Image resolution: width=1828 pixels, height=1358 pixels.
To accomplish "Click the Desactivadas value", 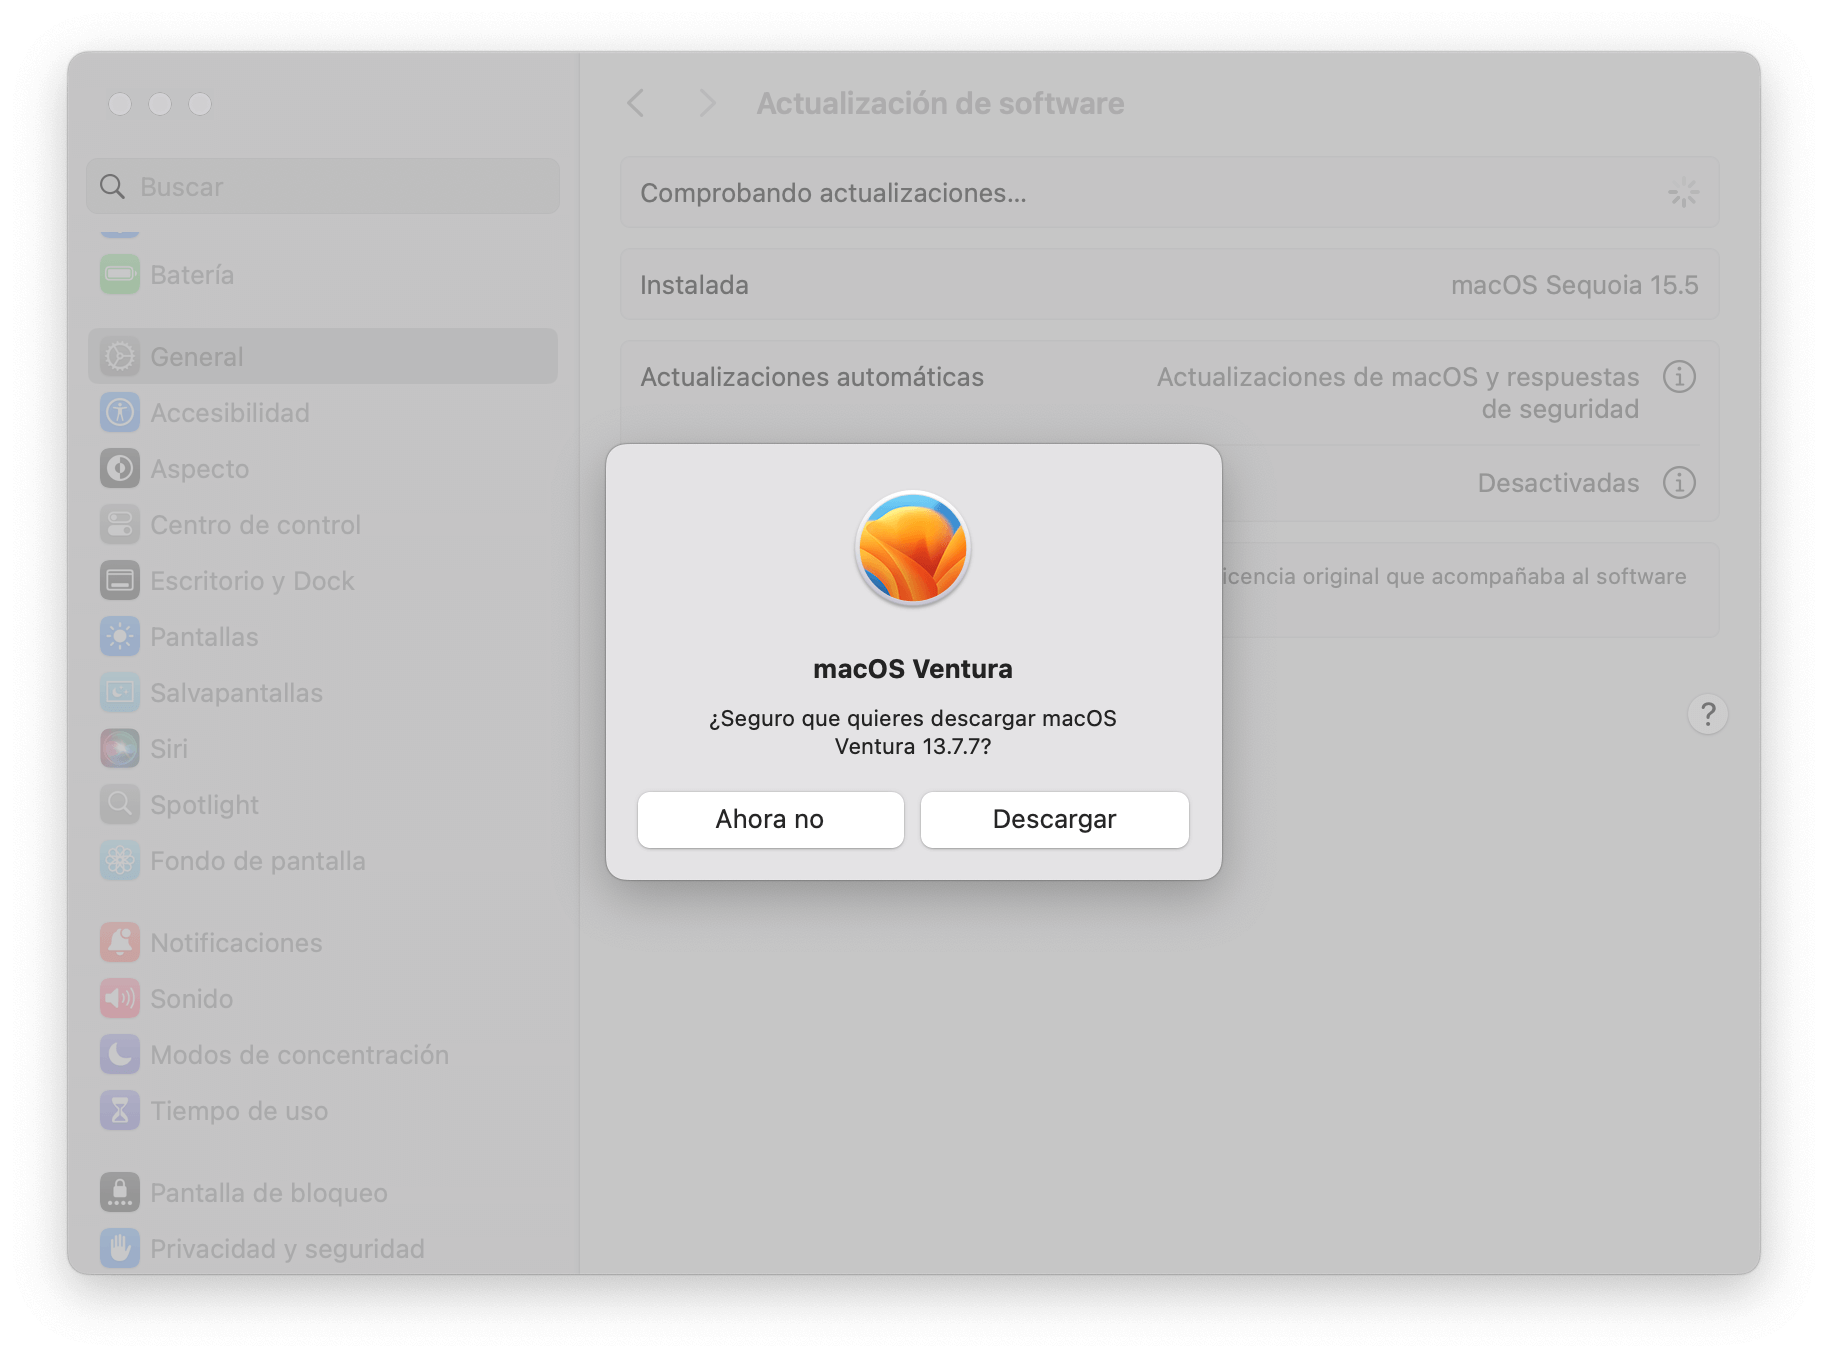I will pos(1558,483).
